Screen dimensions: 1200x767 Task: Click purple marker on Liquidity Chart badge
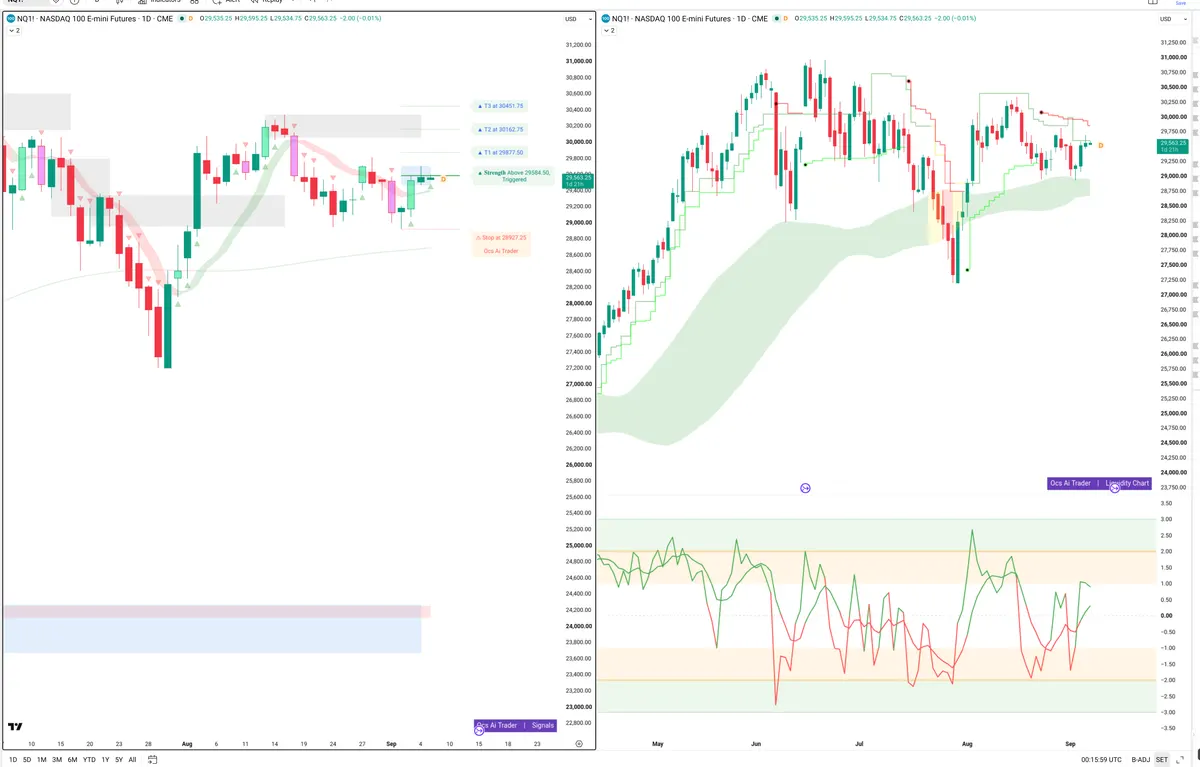coord(1115,487)
